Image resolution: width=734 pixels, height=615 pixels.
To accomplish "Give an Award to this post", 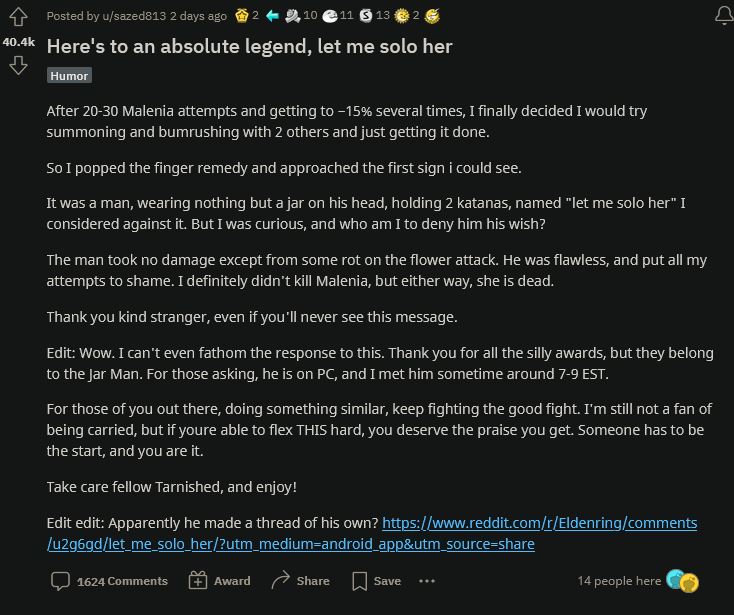I will pyautogui.click(x=219, y=581).
